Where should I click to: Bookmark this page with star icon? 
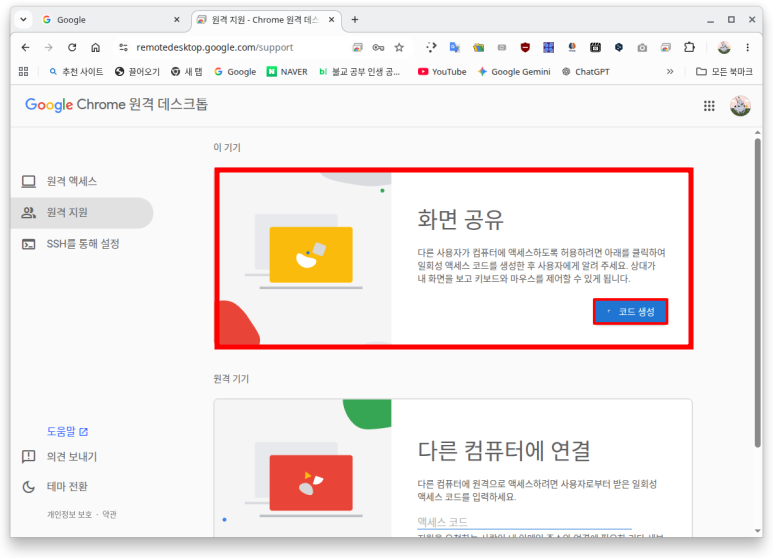(x=399, y=47)
